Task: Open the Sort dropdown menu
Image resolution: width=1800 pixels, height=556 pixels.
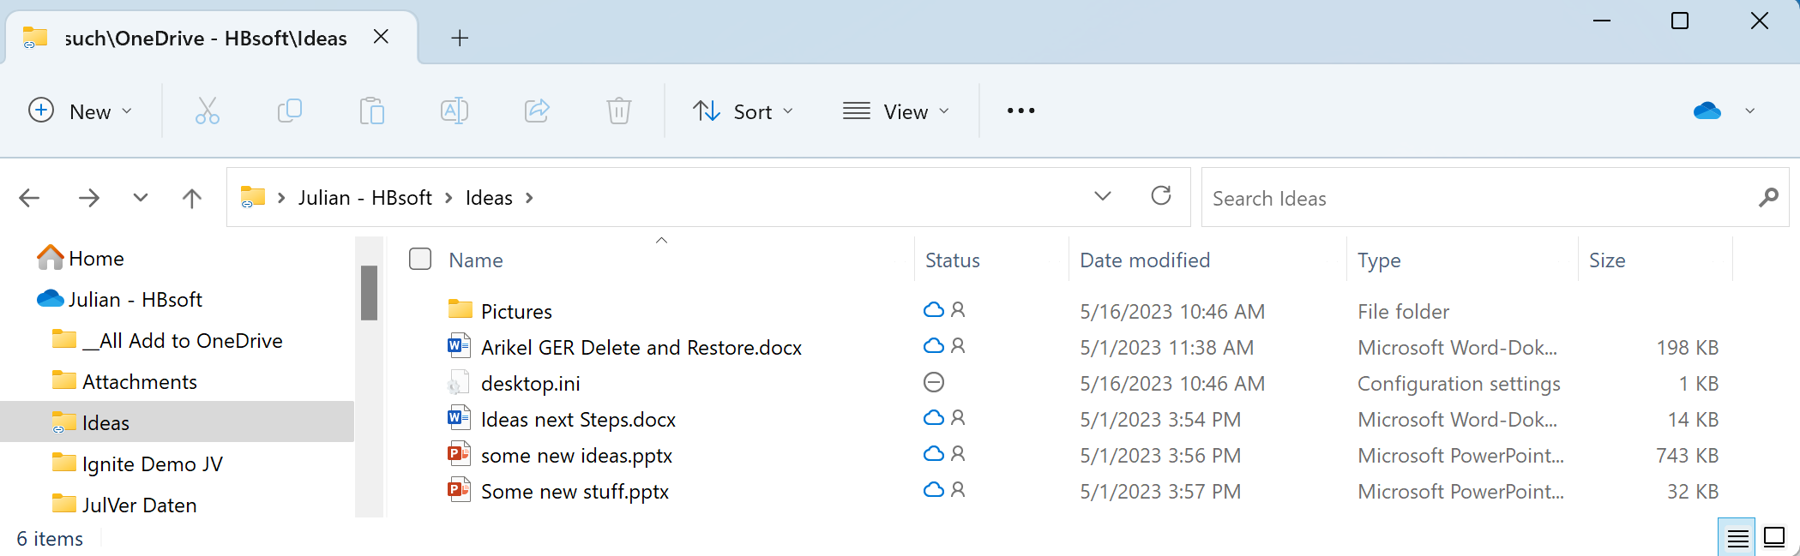Action: click(743, 111)
